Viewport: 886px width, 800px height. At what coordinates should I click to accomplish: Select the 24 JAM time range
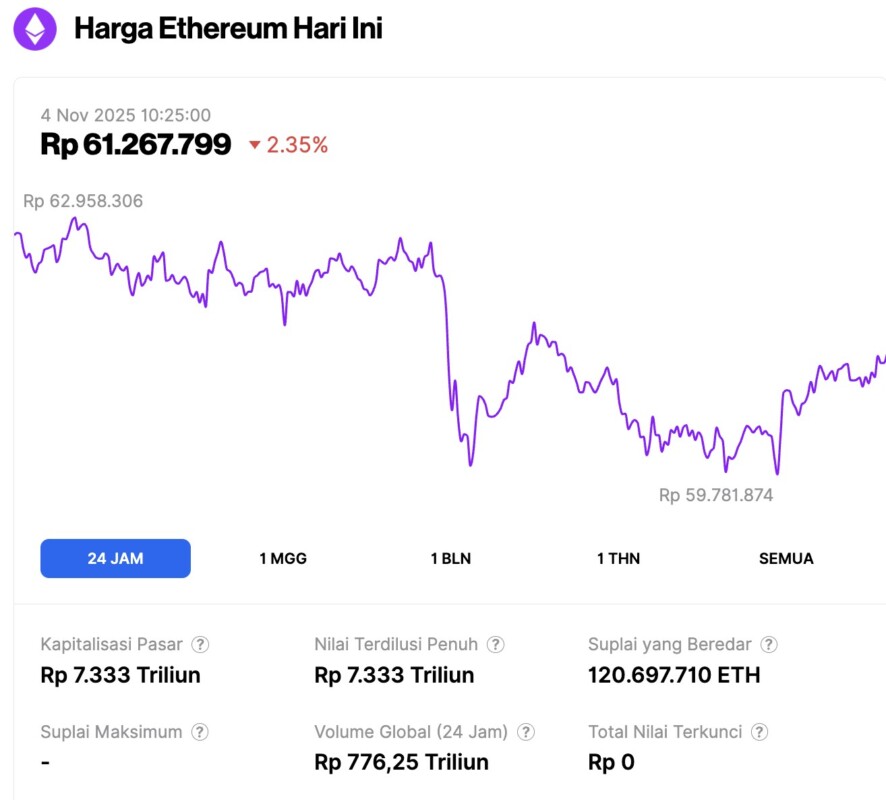point(115,558)
